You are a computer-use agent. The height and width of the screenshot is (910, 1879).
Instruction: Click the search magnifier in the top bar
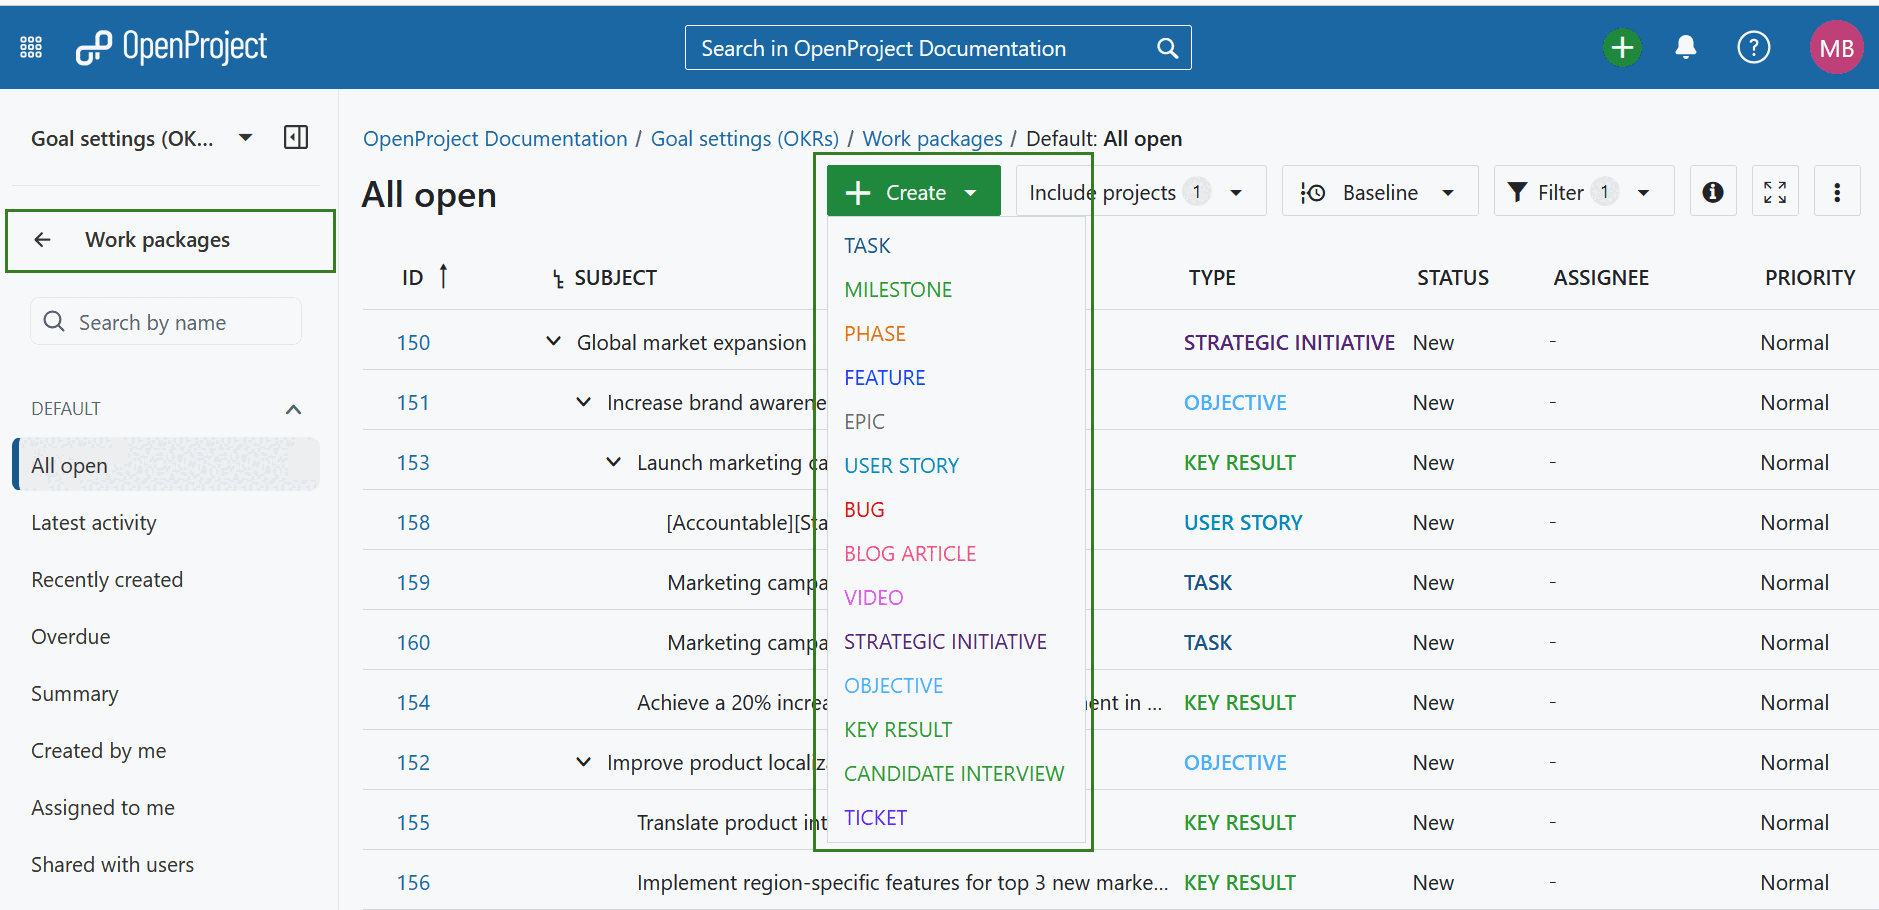click(x=1166, y=47)
